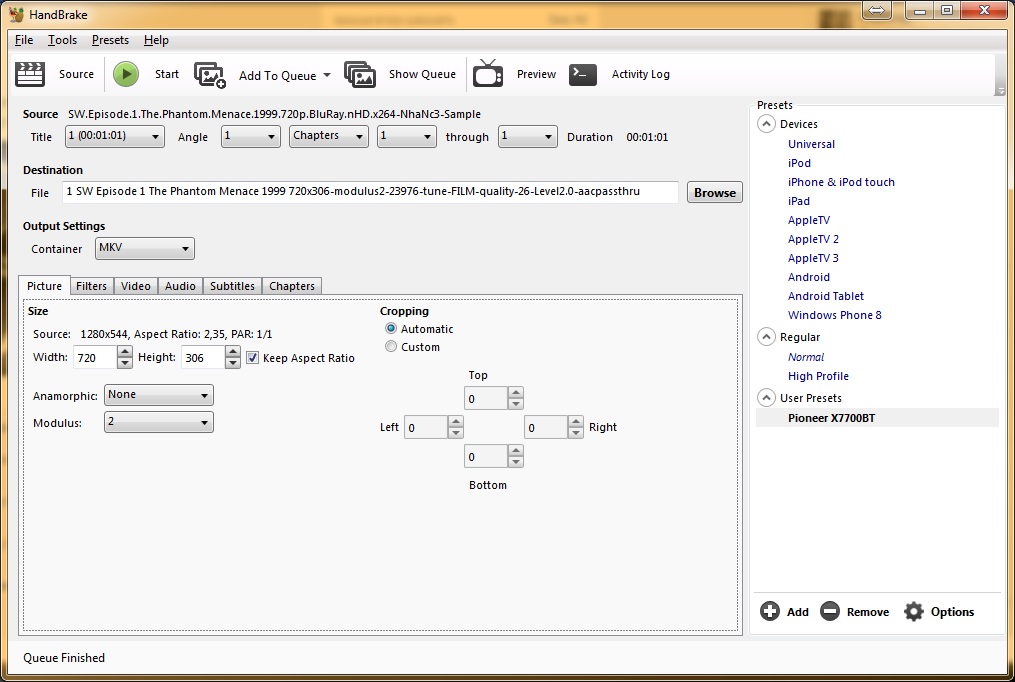The width and height of the screenshot is (1015, 682).
Task: Collapse the Regular presets group
Action: pyautogui.click(x=766, y=337)
